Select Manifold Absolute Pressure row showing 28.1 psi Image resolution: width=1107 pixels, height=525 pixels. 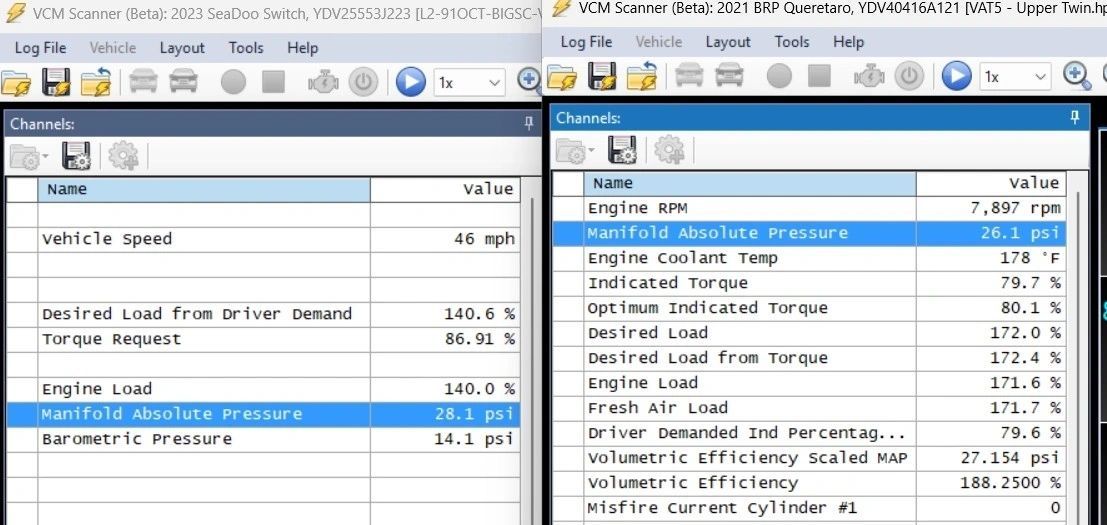point(263,414)
